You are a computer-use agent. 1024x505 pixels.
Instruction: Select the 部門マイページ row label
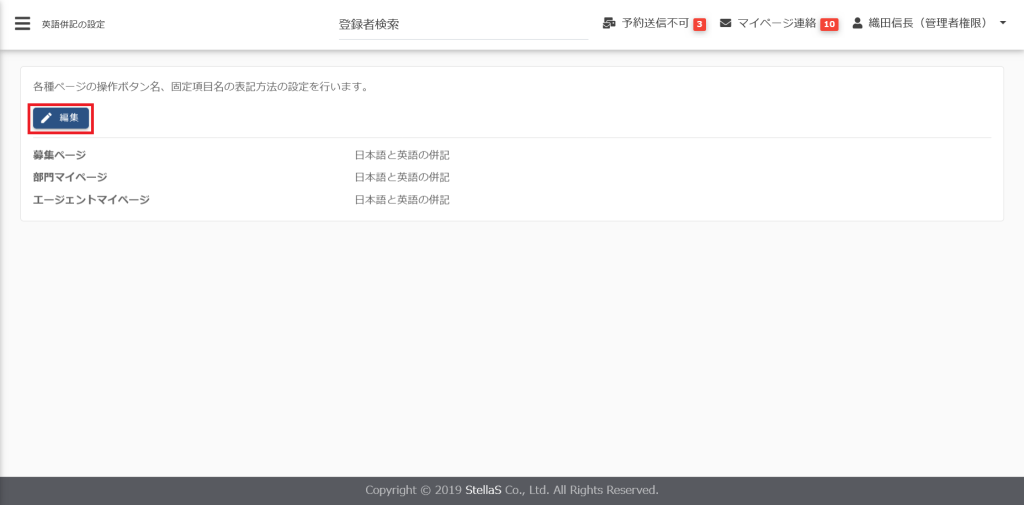(x=70, y=177)
